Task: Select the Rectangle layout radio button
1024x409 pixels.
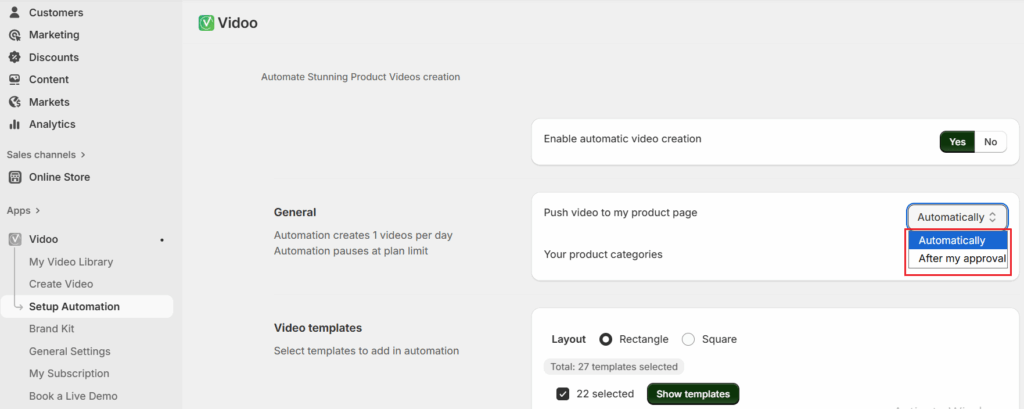Action: pyautogui.click(x=606, y=339)
